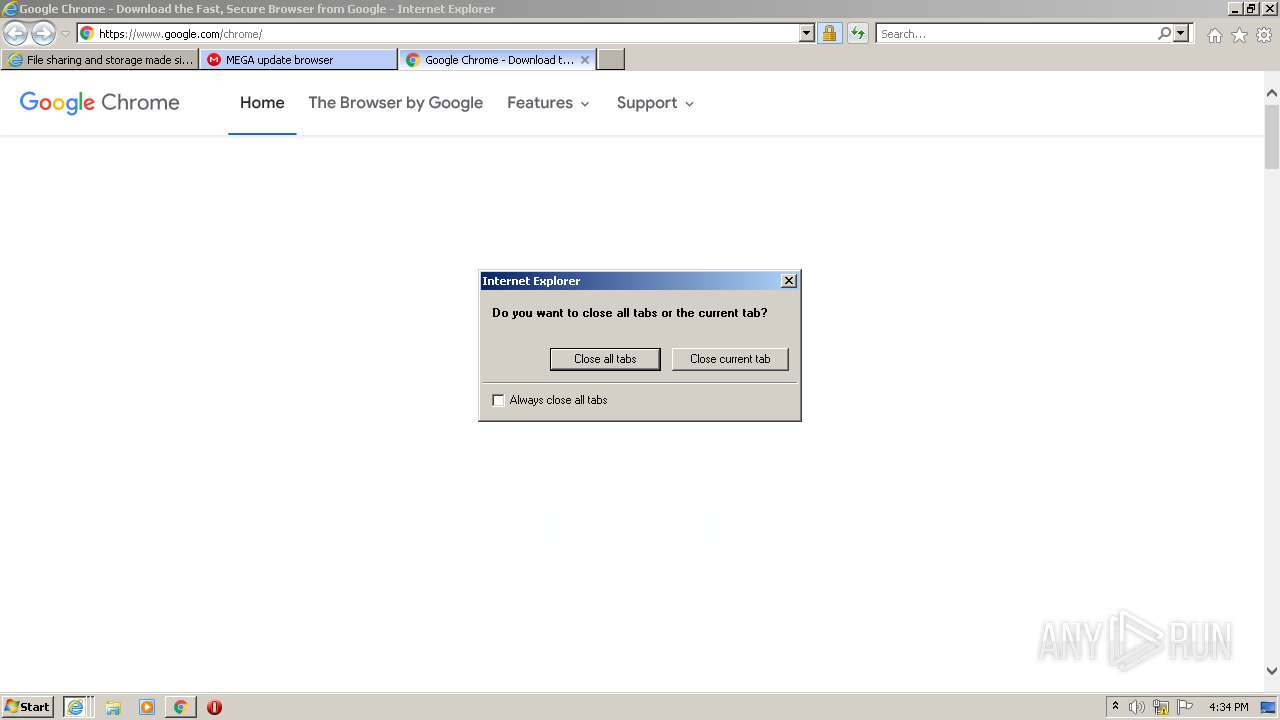Viewport: 1280px width, 720px height.
Task: Click the red Opera-style taskbar icon
Action: [x=214, y=707]
